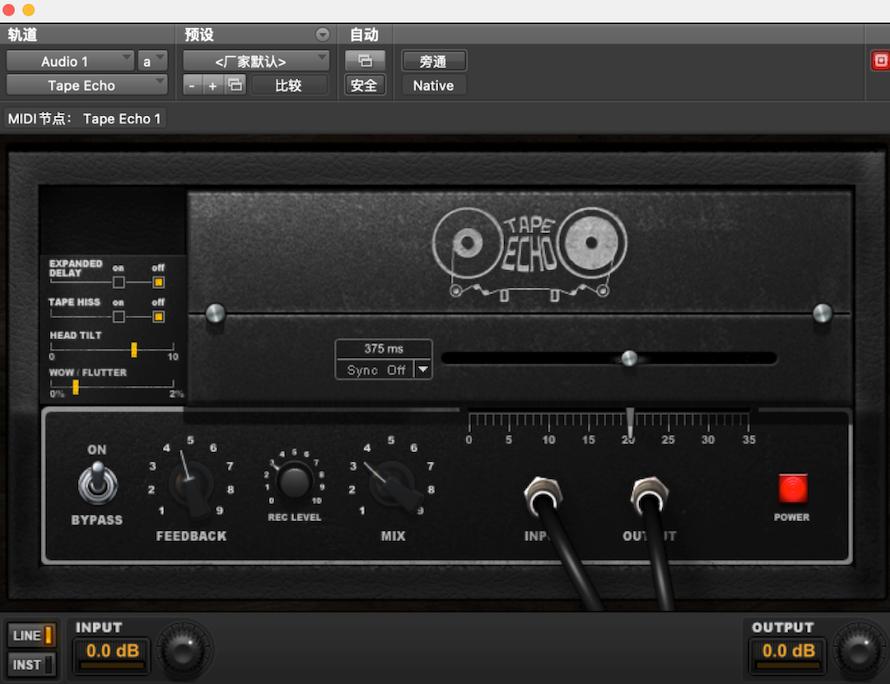Turn Tape Hiss on
The image size is (890, 684).
[119, 316]
